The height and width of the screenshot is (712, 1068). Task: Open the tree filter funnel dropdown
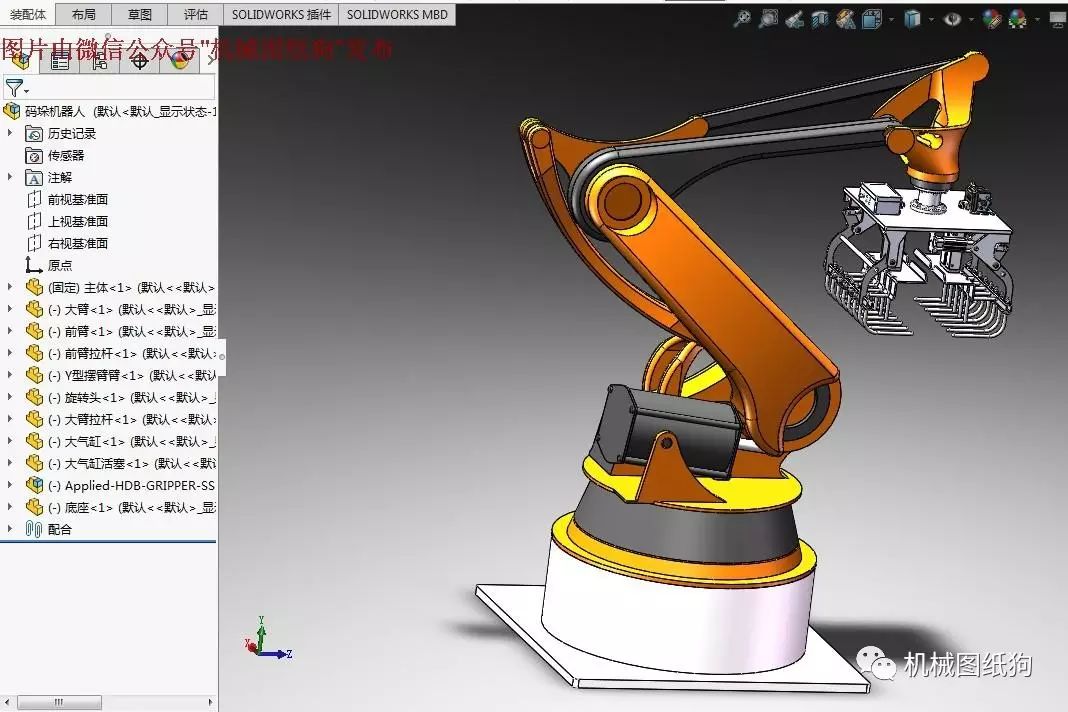click(16, 88)
